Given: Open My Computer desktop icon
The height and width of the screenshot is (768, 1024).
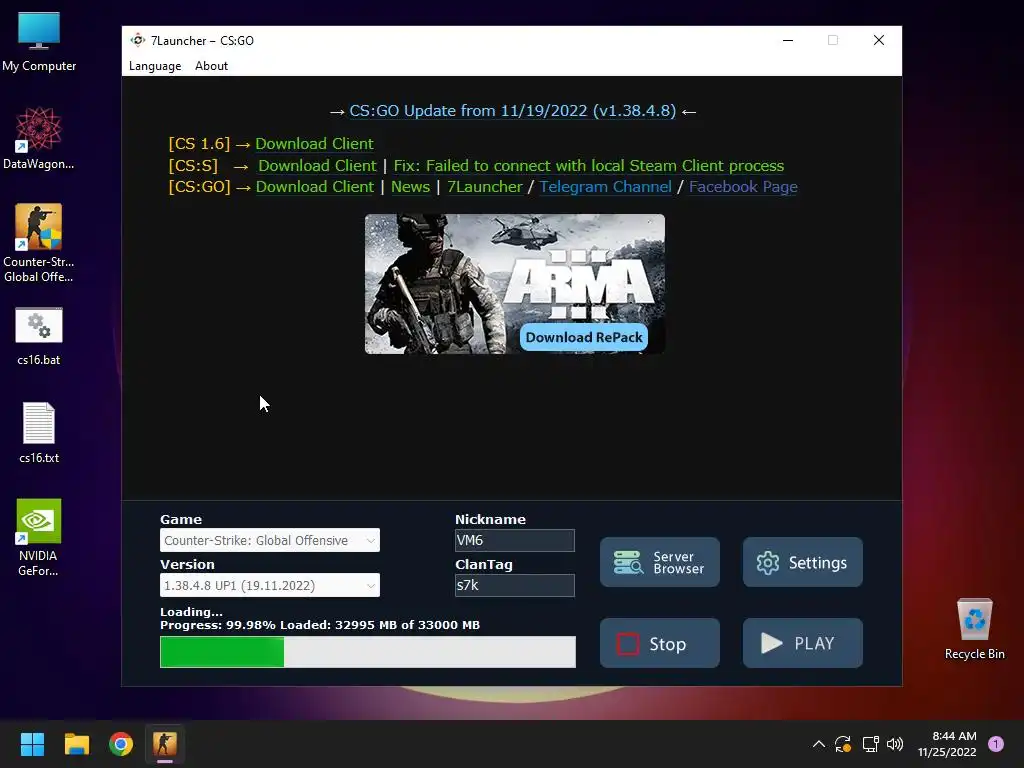Looking at the screenshot, I should pyautogui.click(x=39, y=42).
